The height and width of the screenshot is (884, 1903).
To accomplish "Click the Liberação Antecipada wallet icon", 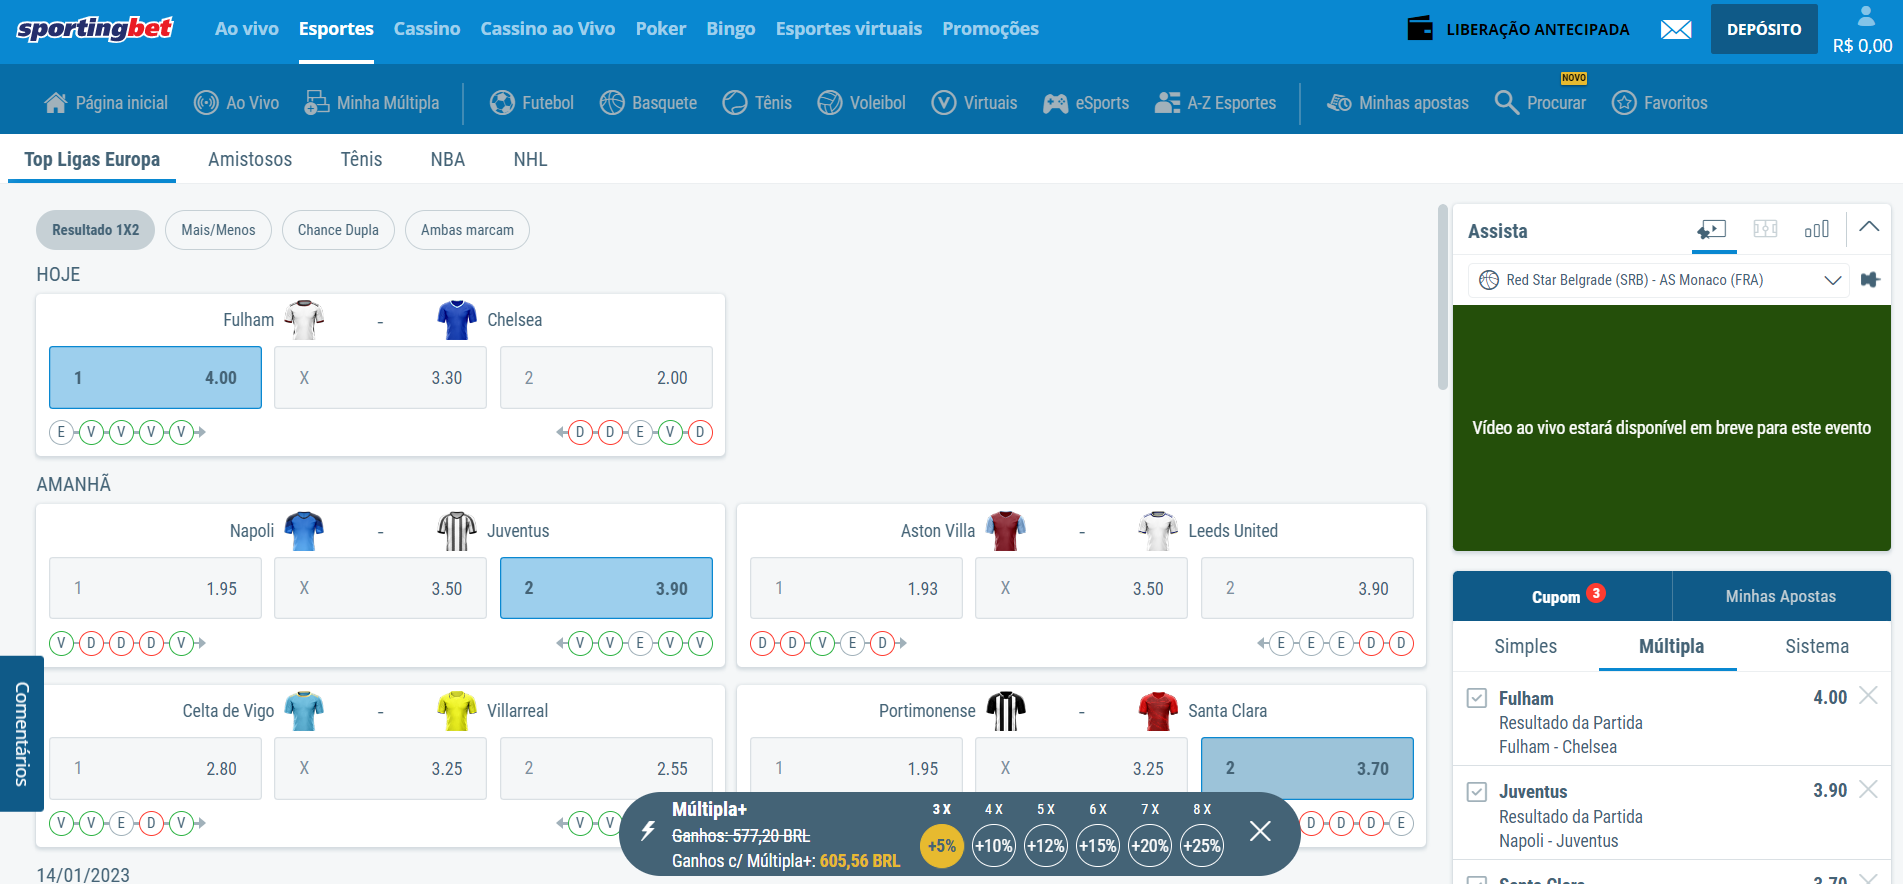I will click(x=1420, y=29).
